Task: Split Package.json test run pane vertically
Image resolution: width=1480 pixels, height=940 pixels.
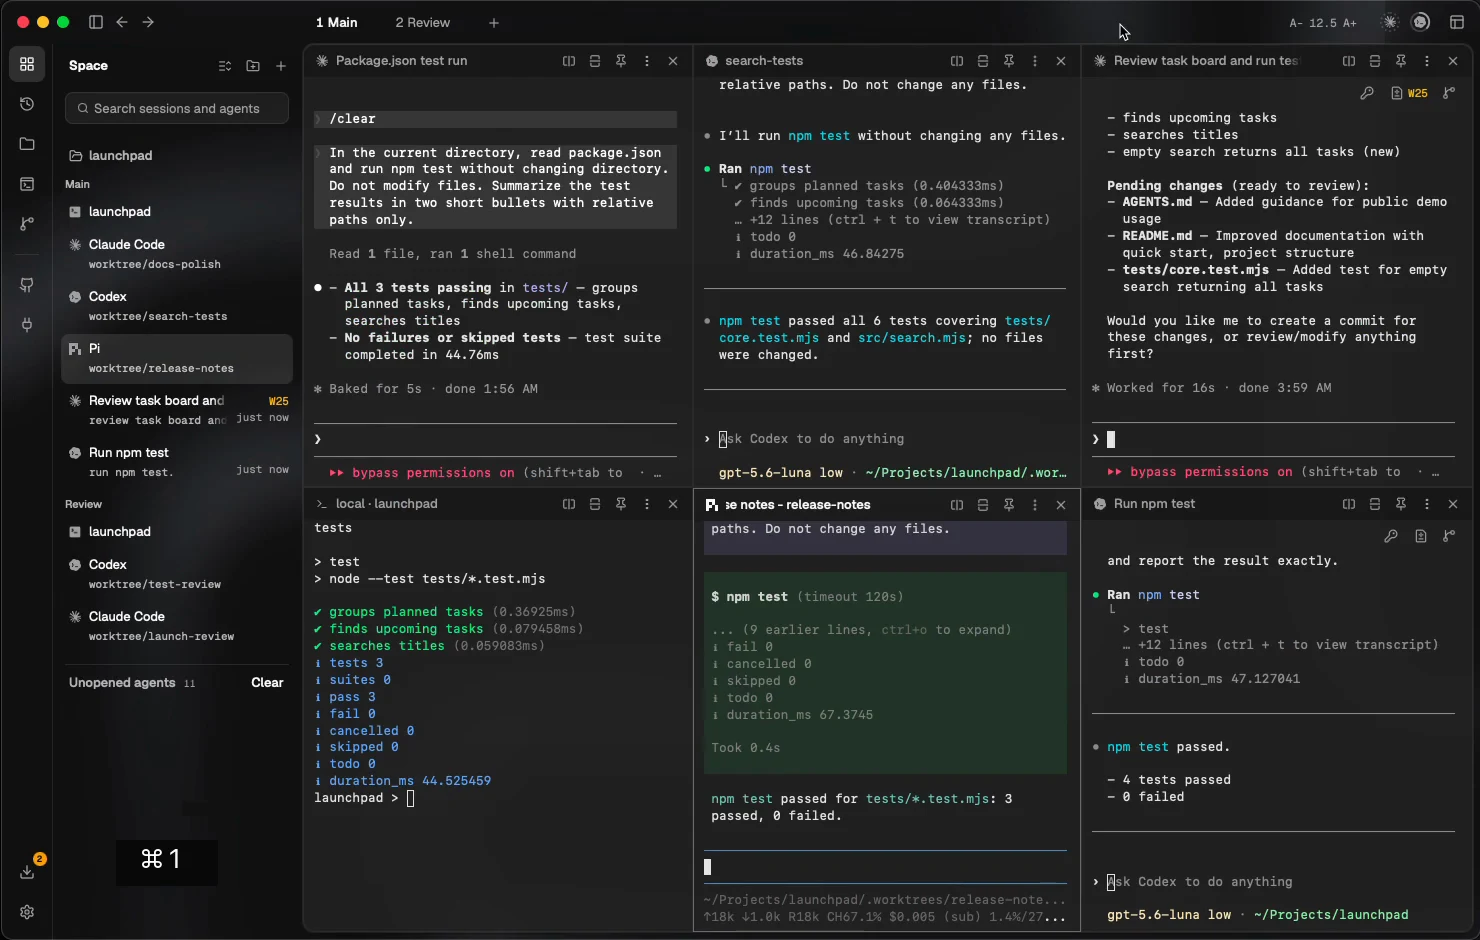Action: pos(569,61)
